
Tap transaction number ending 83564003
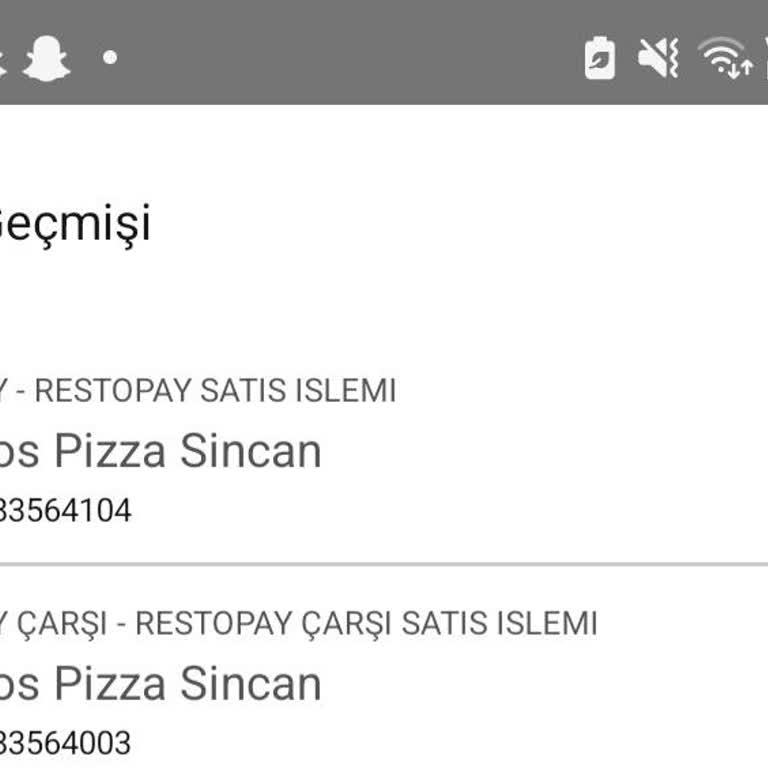coord(64,744)
